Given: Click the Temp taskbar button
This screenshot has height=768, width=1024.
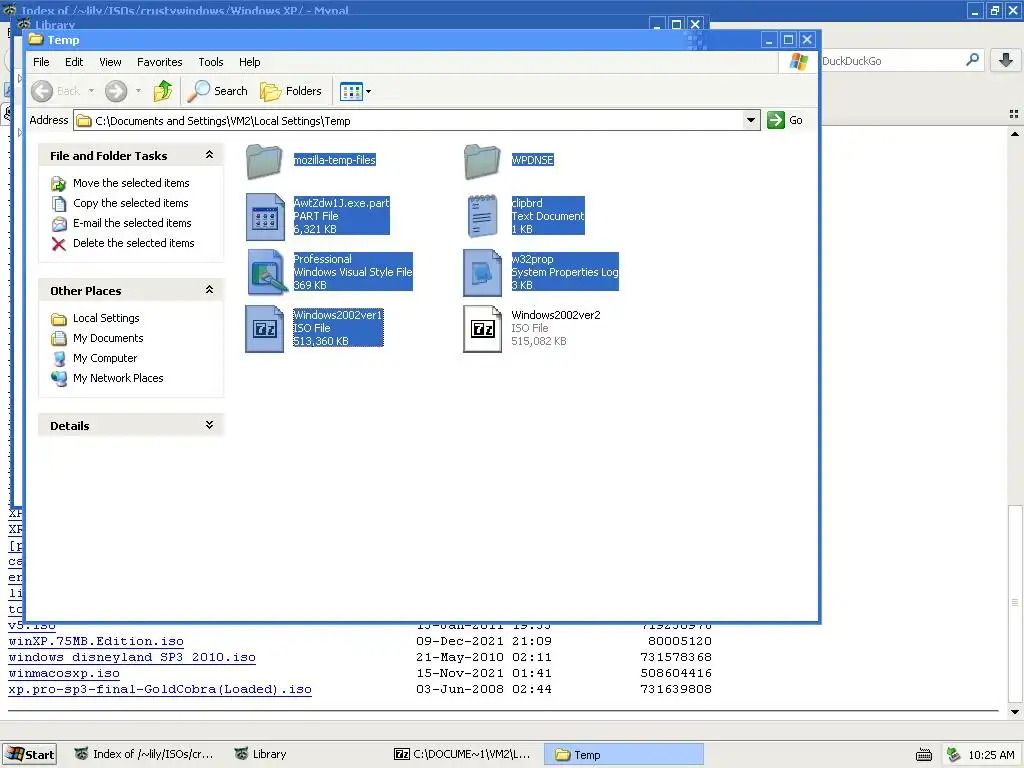Looking at the screenshot, I should pyautogui.click(x=624, y=754).
